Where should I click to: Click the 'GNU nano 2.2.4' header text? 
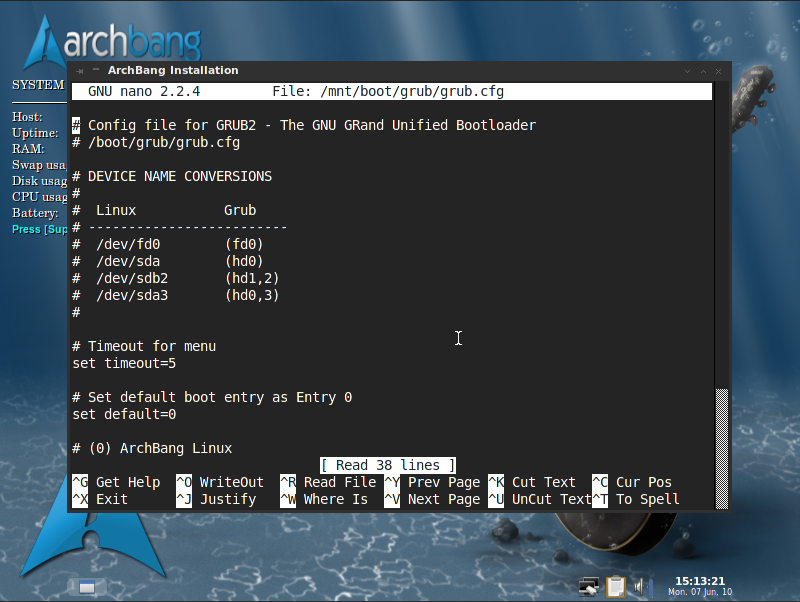(x=144, y=91)
